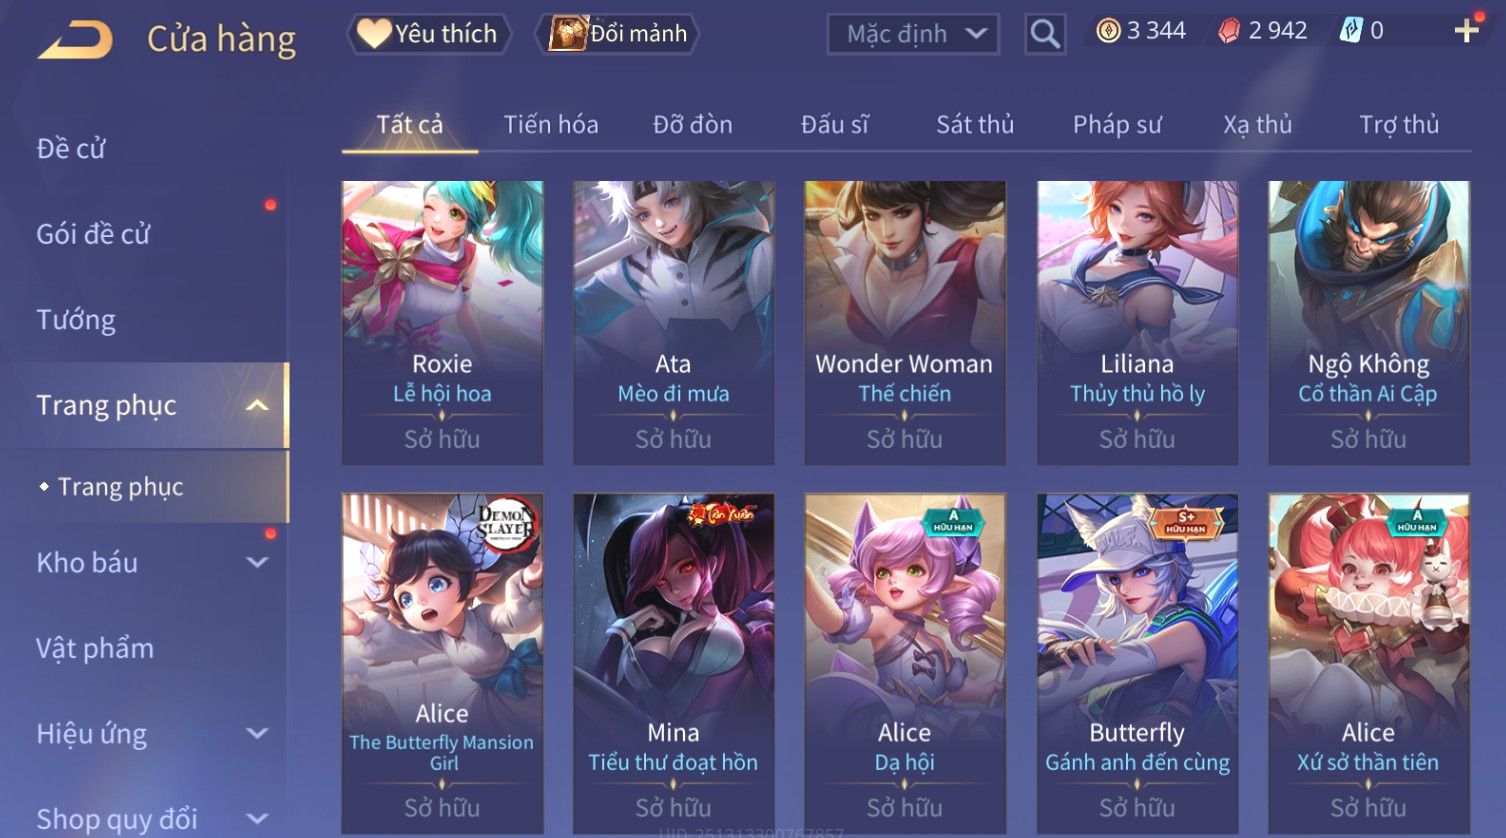Select the Tiến hóa tab

551,124
